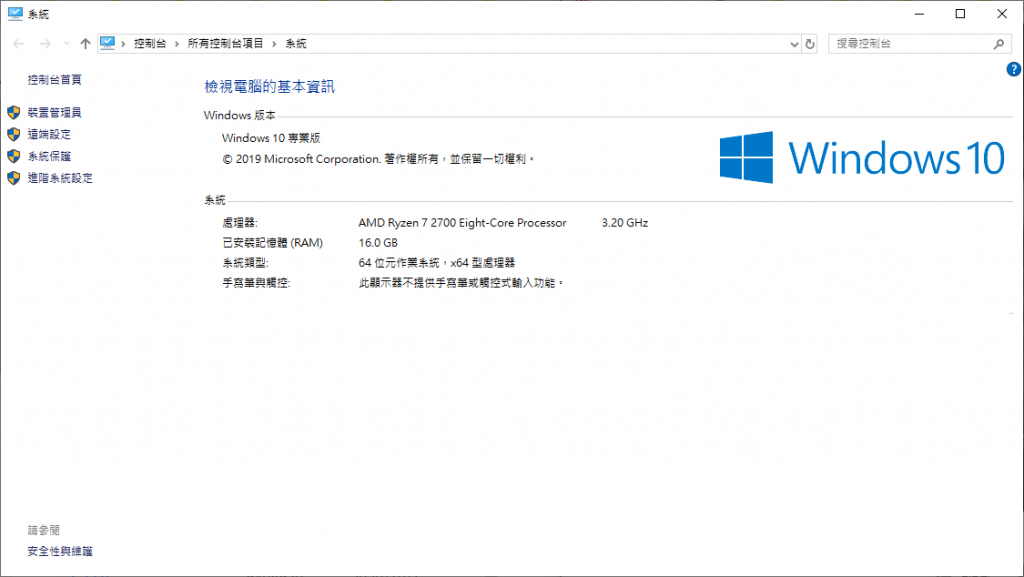Go back using the back arrow
Image resolution: width=1024 pixels, height=577 pixels.
coord(18,44)
